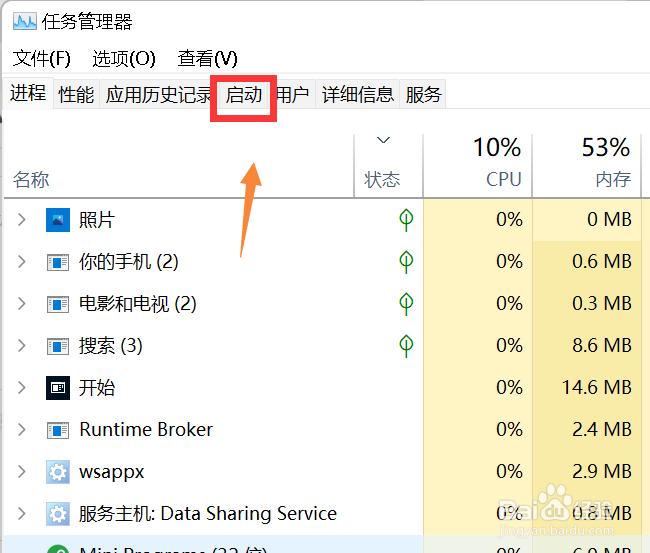This screenshot has width=650, height=553.
Task: Select the Runtime Broker process name
Action: tap(146, 429)
